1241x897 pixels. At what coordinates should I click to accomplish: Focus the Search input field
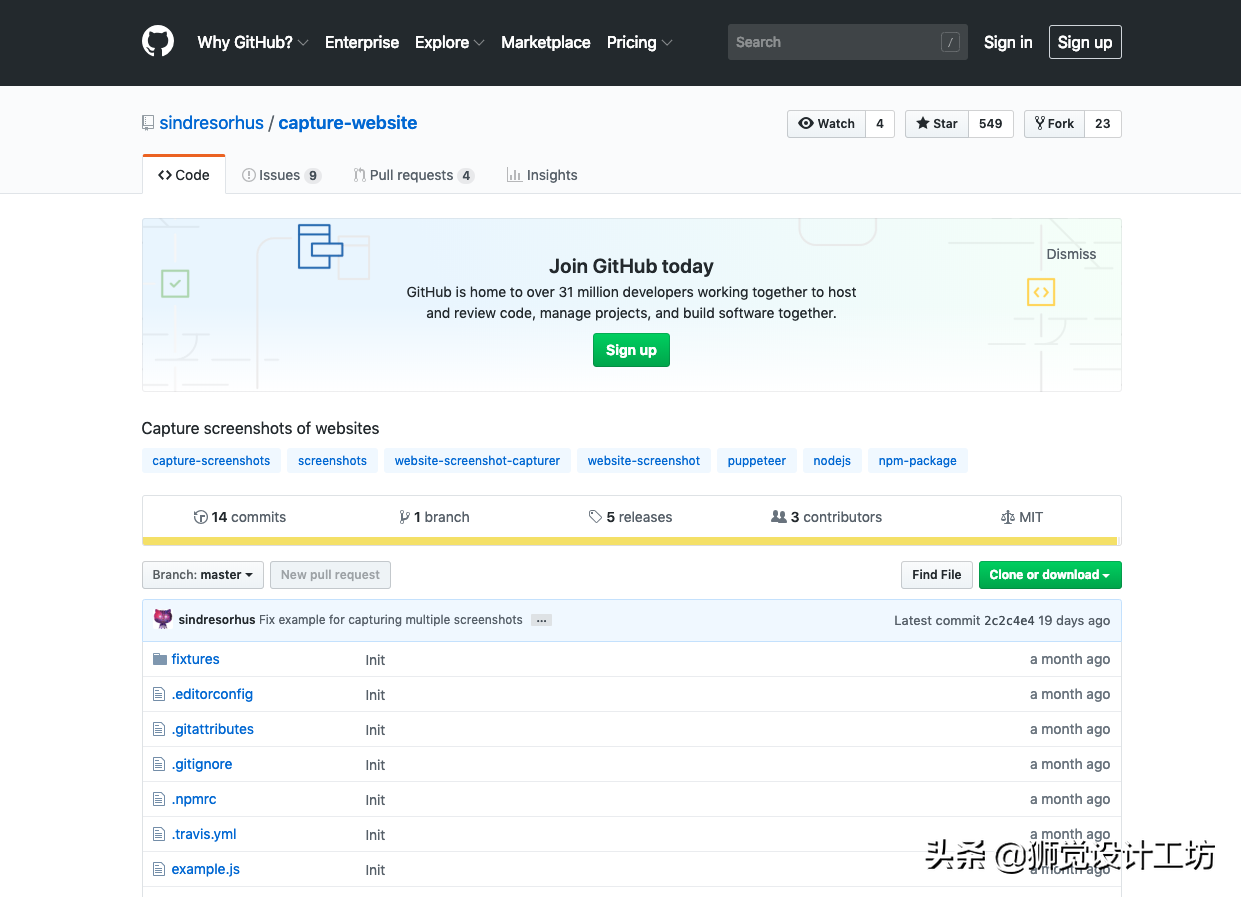point(835,42)
